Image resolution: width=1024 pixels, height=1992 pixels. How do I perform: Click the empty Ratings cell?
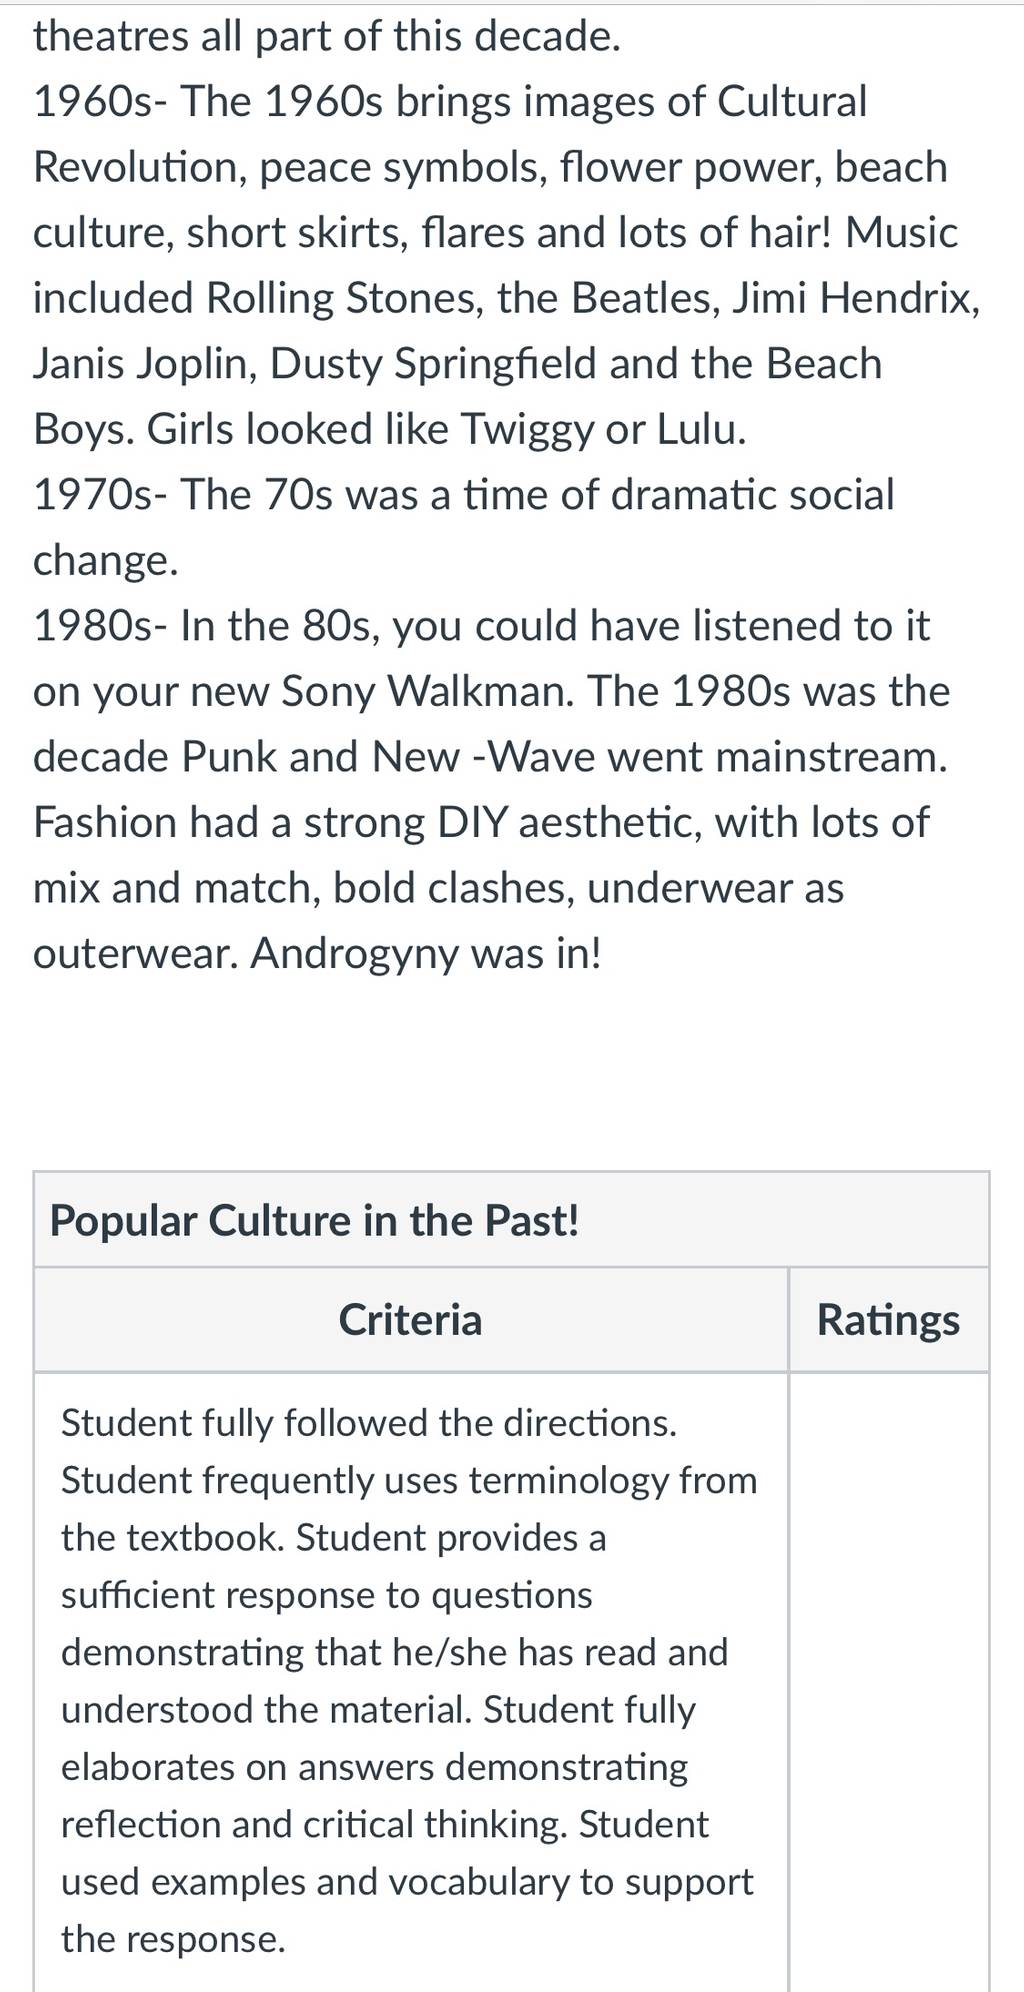click(889, 1680)
